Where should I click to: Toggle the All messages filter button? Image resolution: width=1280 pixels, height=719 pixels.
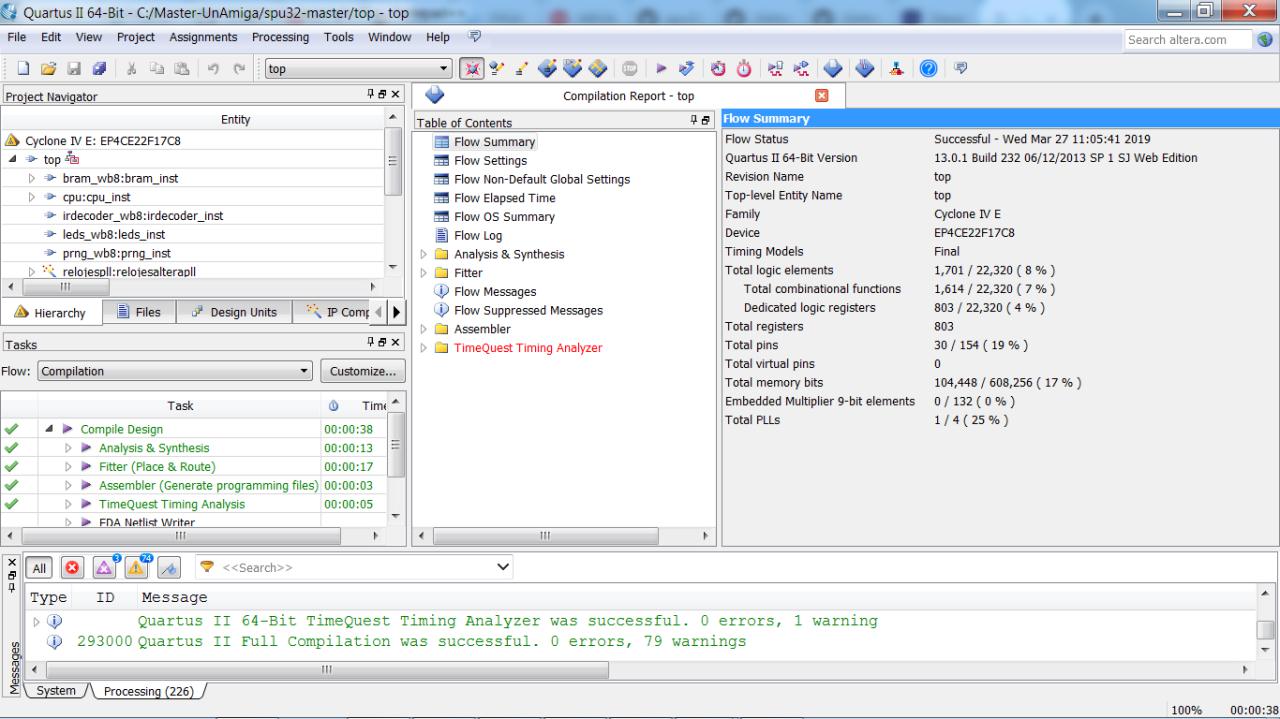point(40,568)
